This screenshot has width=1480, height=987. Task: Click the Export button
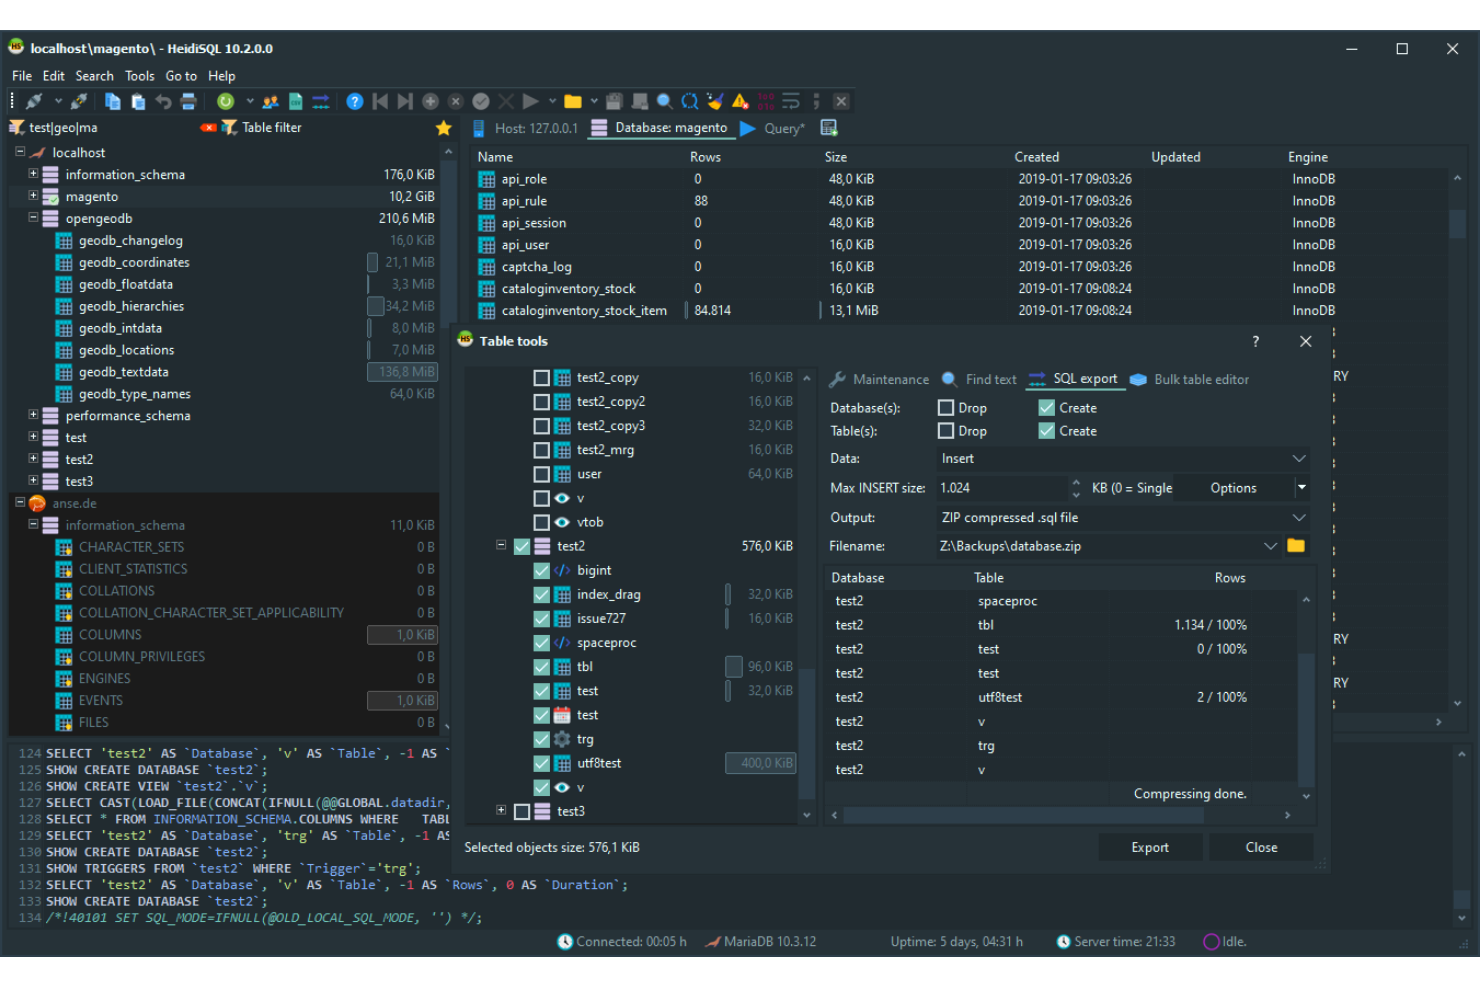[1150, 846]
